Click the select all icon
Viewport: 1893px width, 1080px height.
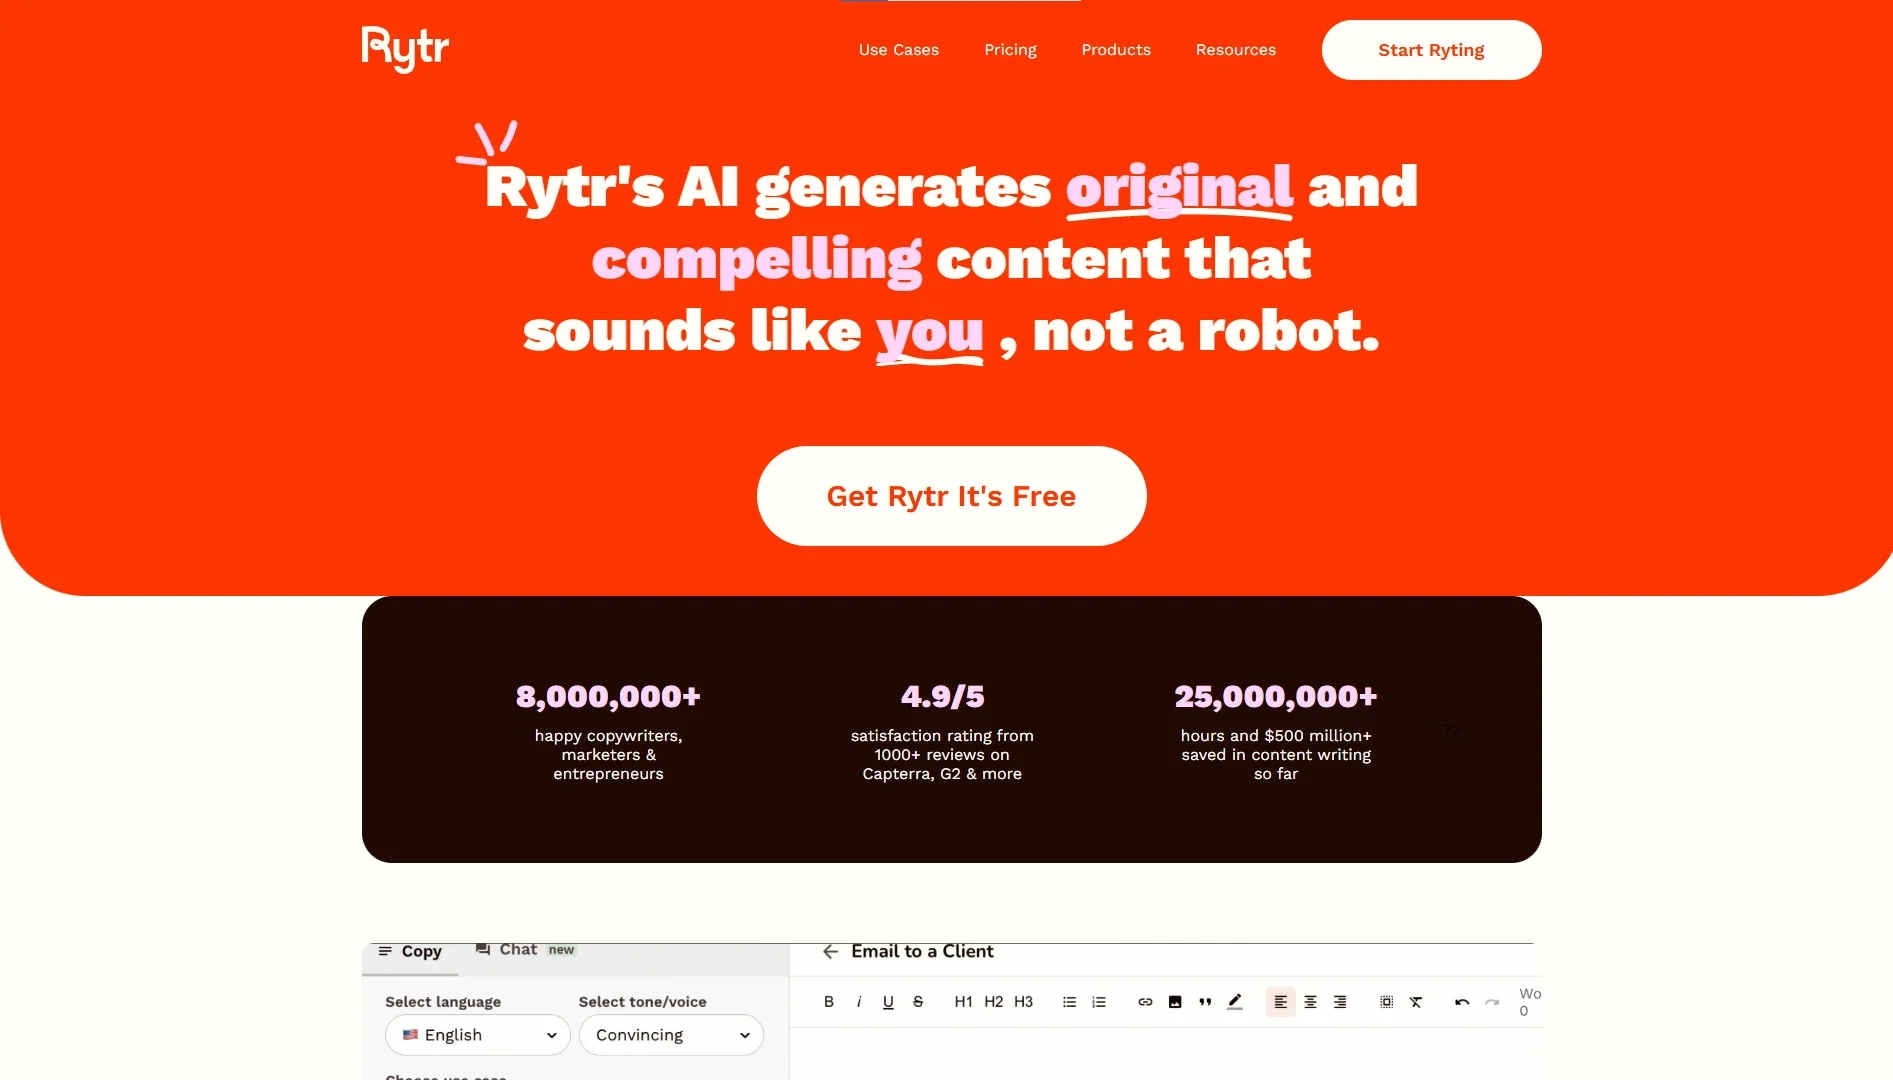point(1386,1002)
